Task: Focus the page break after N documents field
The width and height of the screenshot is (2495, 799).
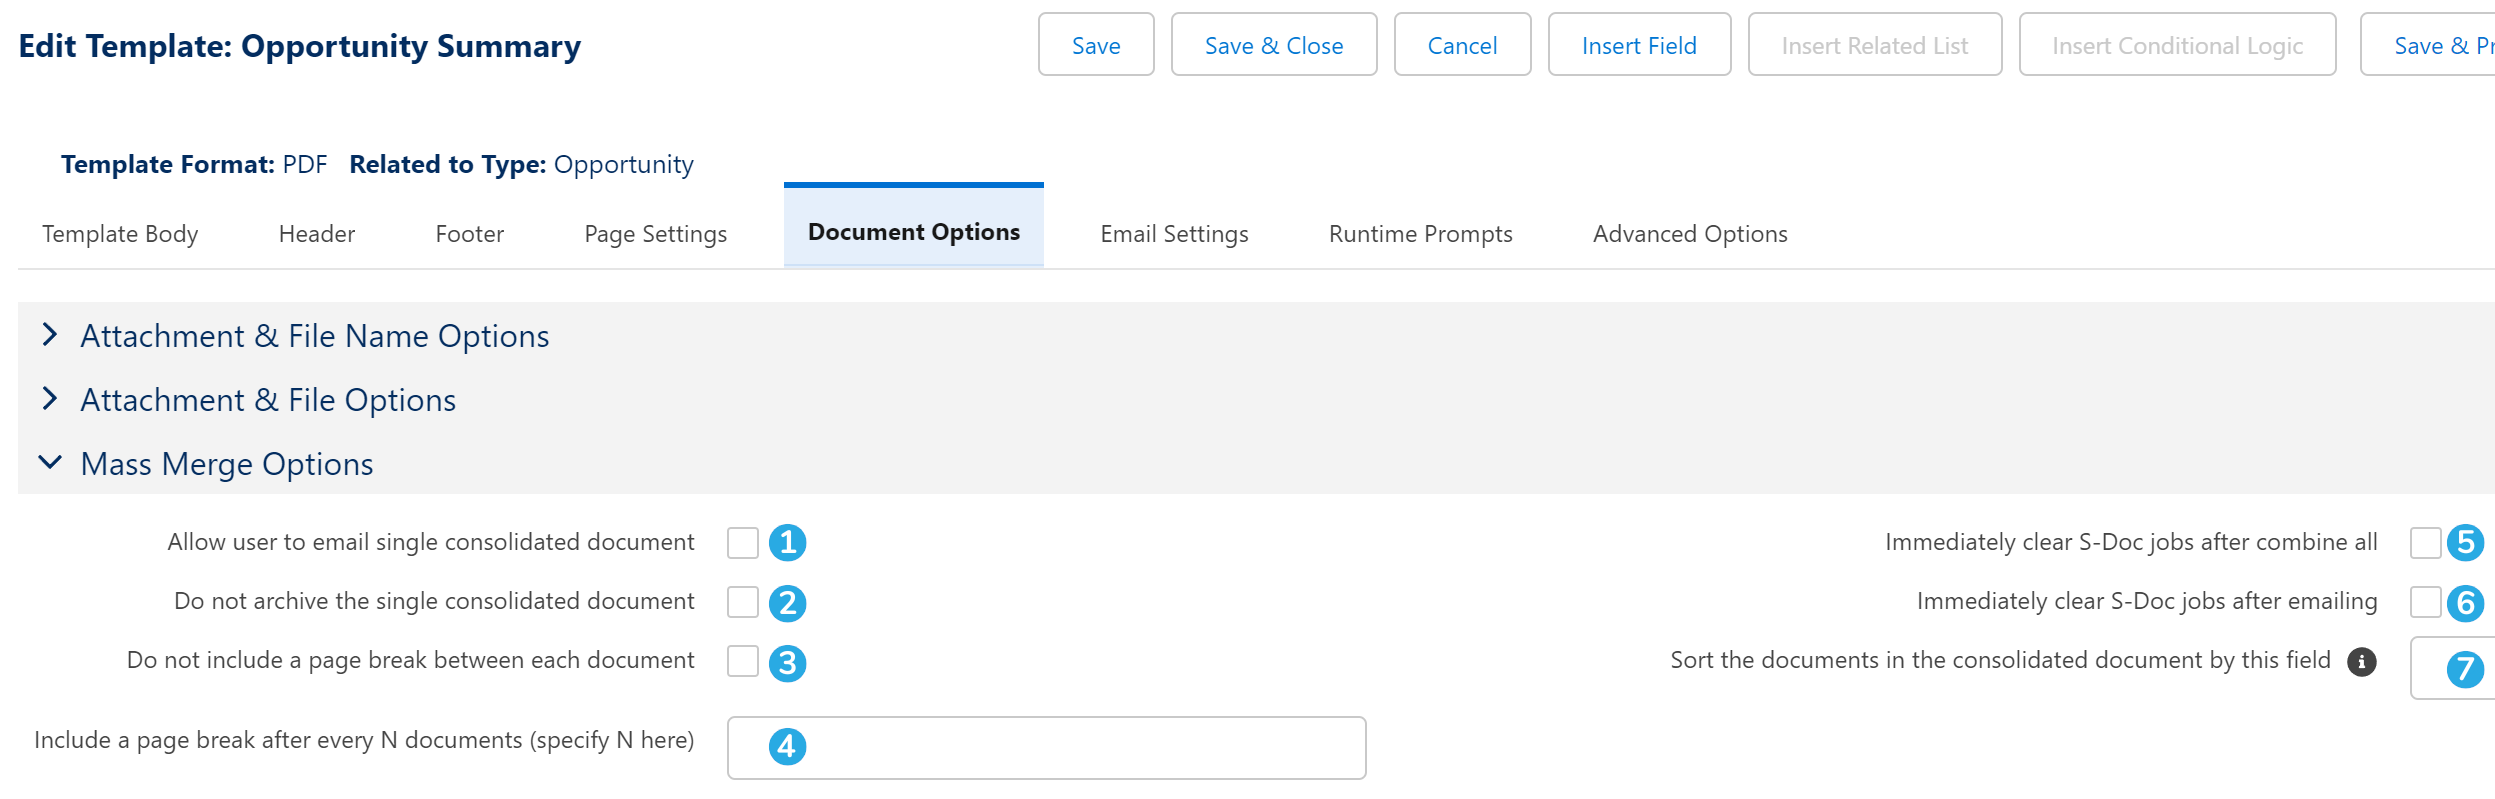Action: pos(1046,748)
